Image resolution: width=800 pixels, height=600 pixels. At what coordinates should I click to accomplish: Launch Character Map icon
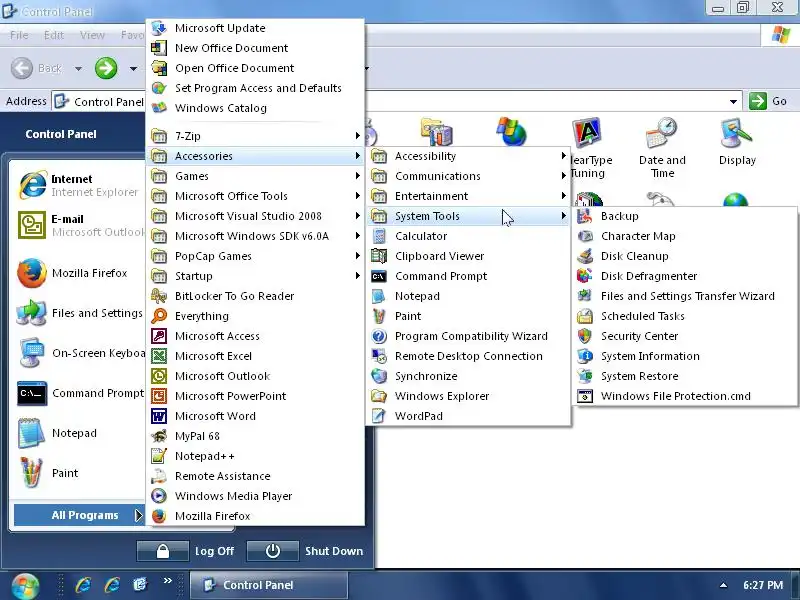(585, 236)
